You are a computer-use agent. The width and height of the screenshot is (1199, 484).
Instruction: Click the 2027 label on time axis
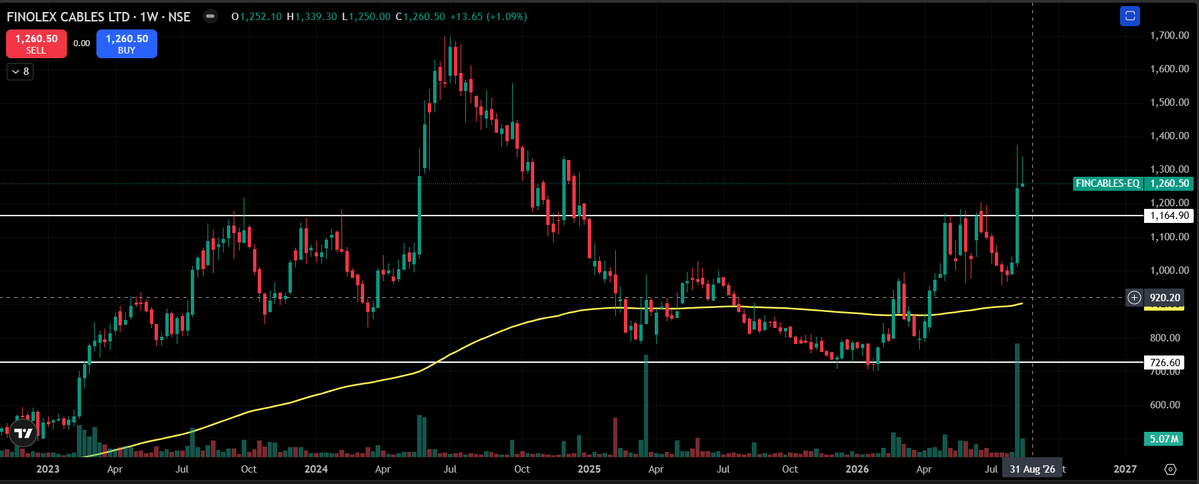[x=1125, y=468]
